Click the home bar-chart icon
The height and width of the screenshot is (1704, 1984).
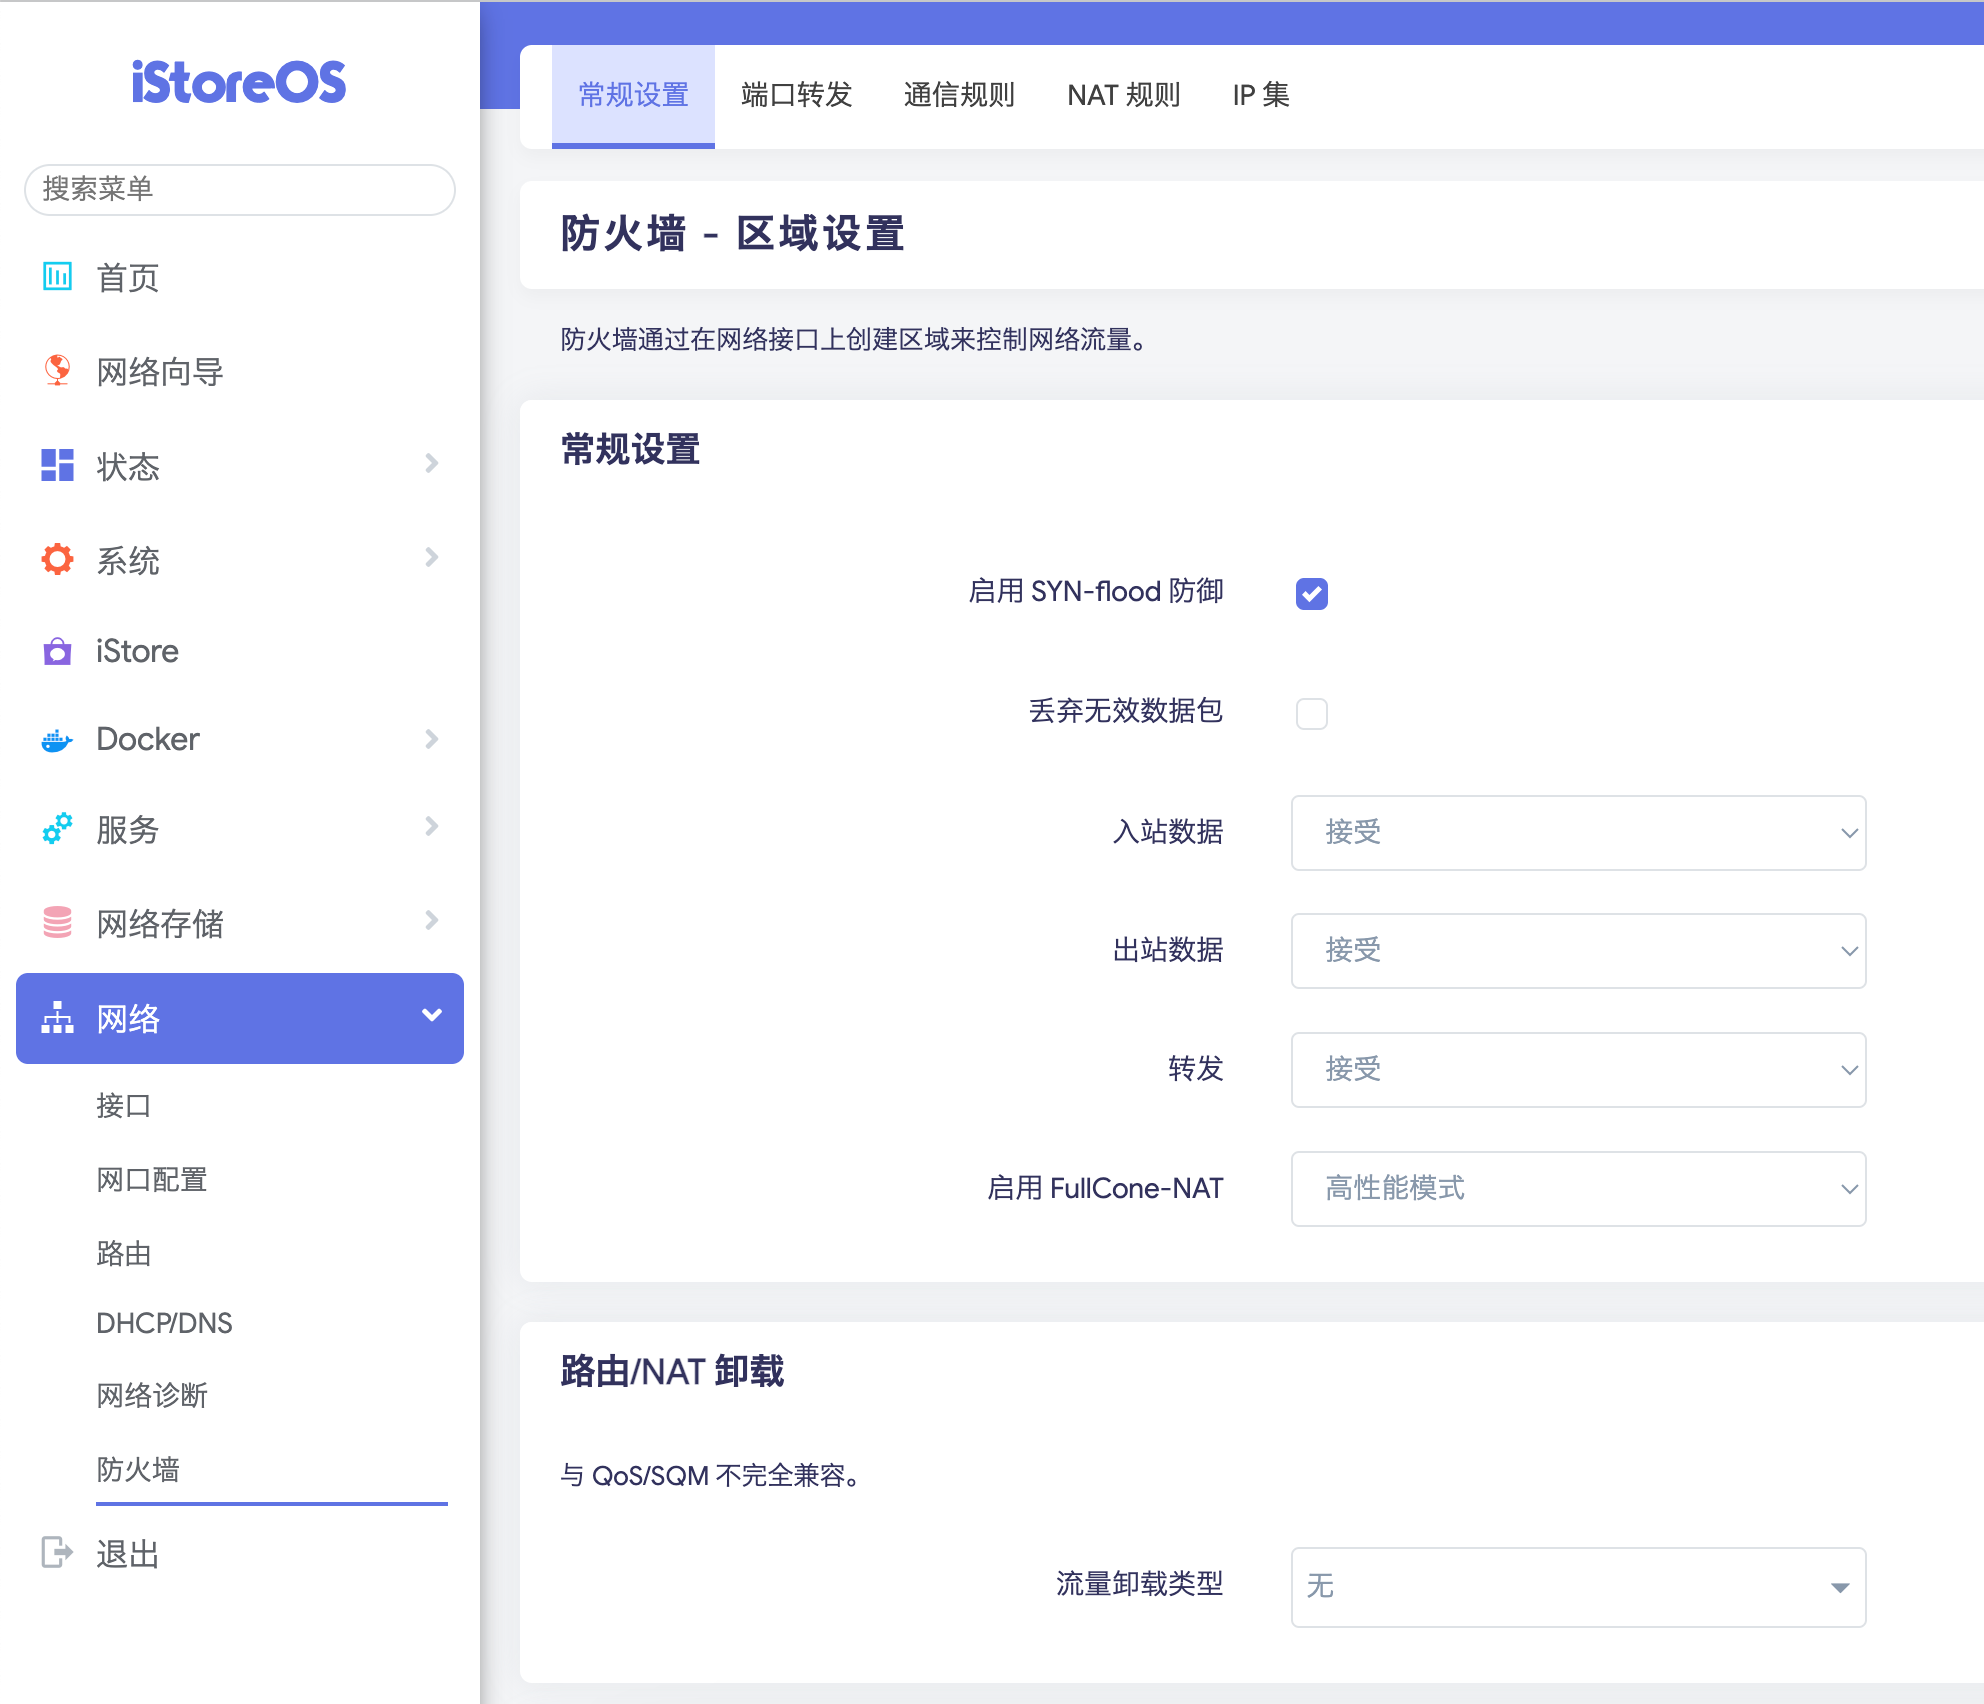[57, 276]
